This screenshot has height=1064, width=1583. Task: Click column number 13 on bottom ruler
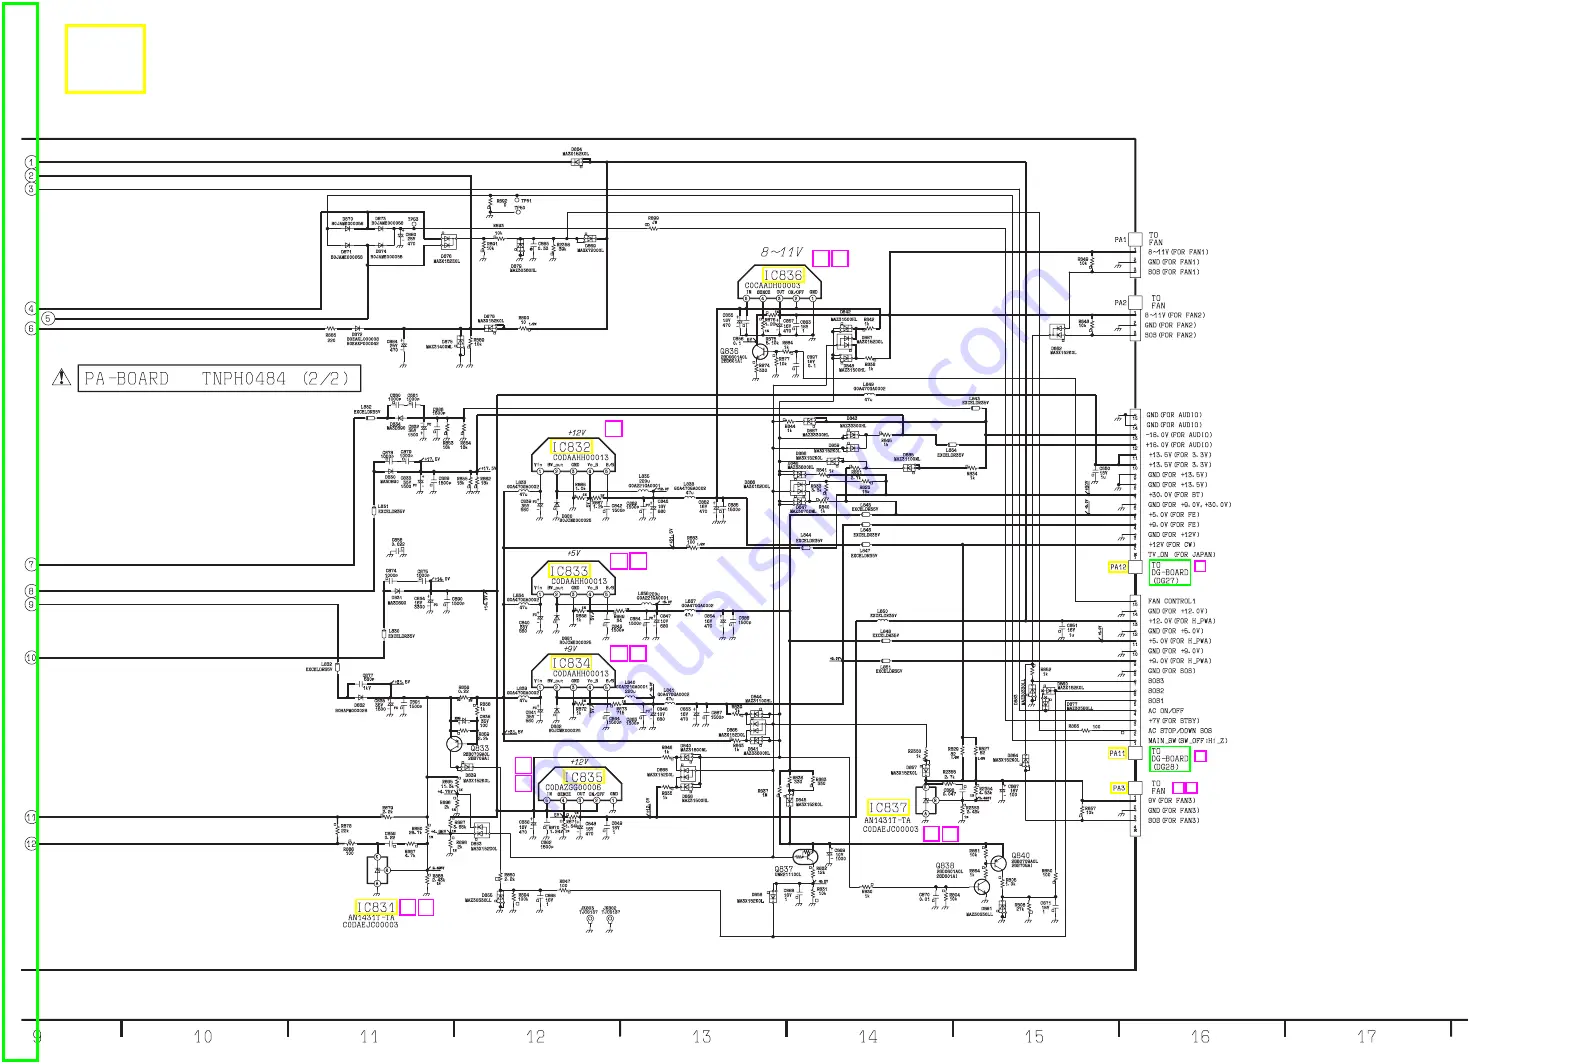[x=702, y=1037]
